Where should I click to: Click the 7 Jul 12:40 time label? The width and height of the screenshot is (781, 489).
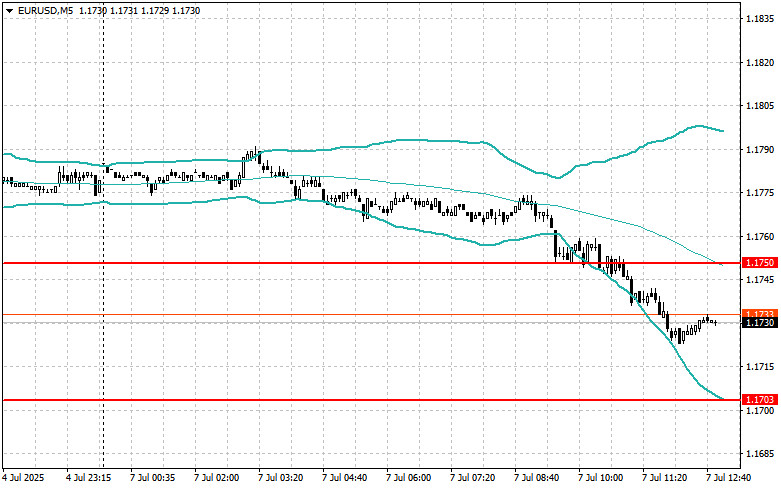coord(728,478)
